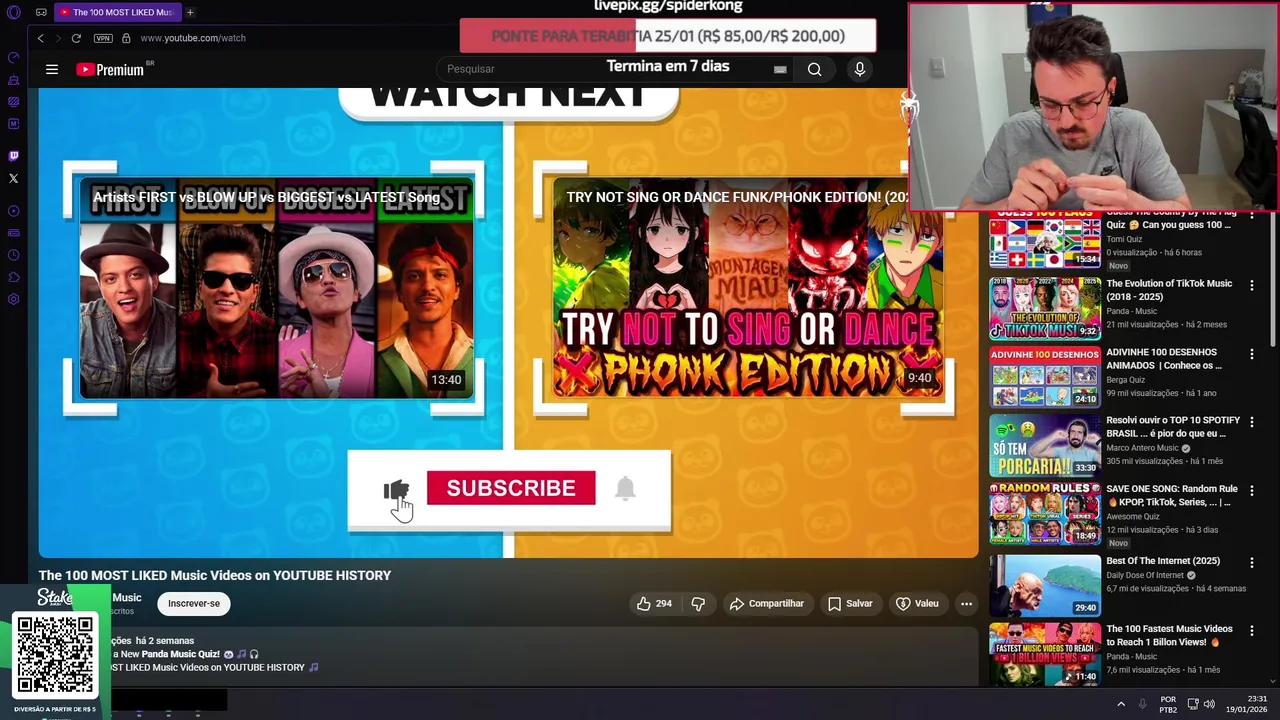Open the Opera main menu logo
Viewport: 1280px width, 720px height.
(14, 12)
